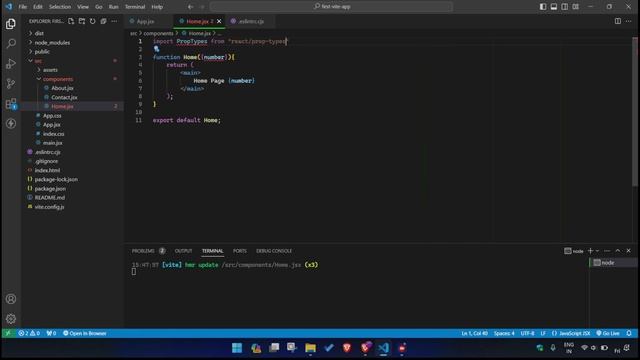Viewport: 640px width, 360px height.
Task: Change UTF-8 file encoding
Action: [527, 333]
